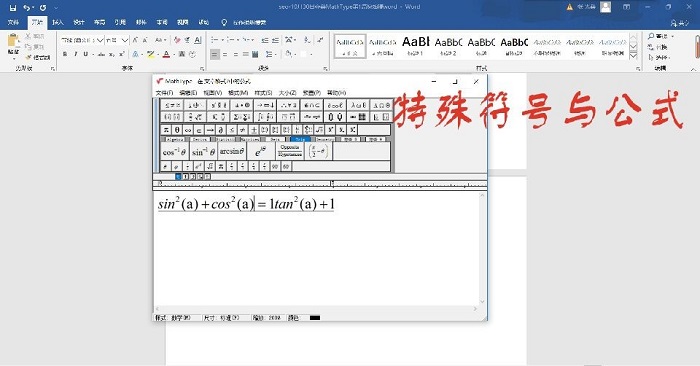
Task: Open lowercase Greek letters palette in MathType
Action: (358, 105)
